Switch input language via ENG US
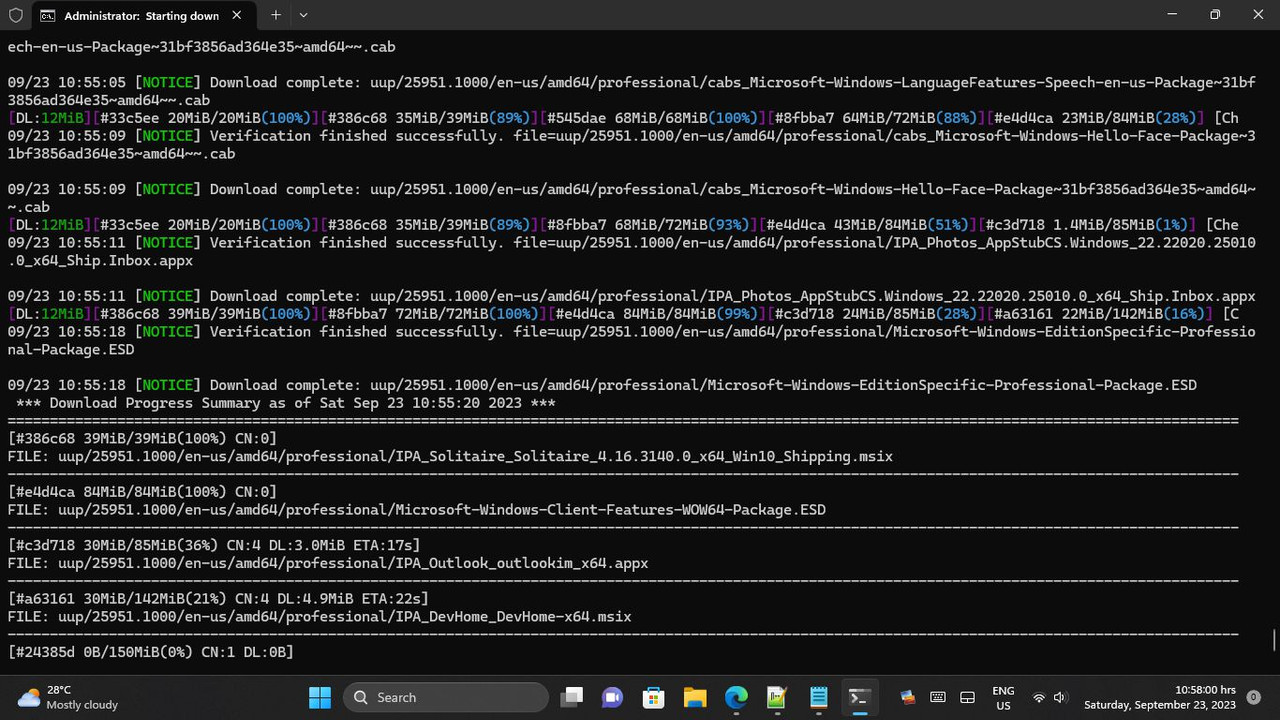The height and width of the screenshot is (720, 1280). click(x=1003, y=697)
